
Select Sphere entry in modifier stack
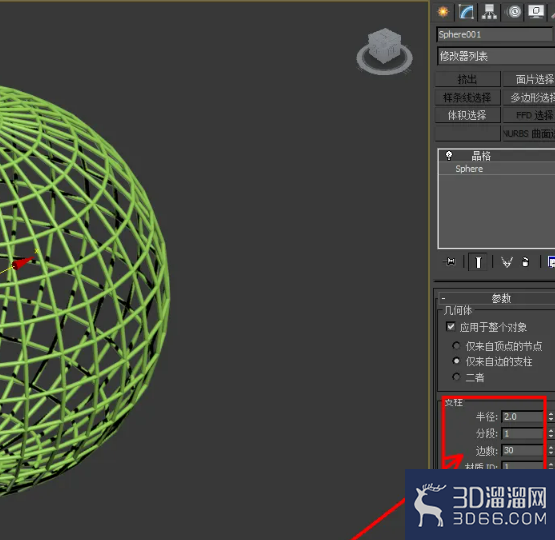tap(497, 169)
